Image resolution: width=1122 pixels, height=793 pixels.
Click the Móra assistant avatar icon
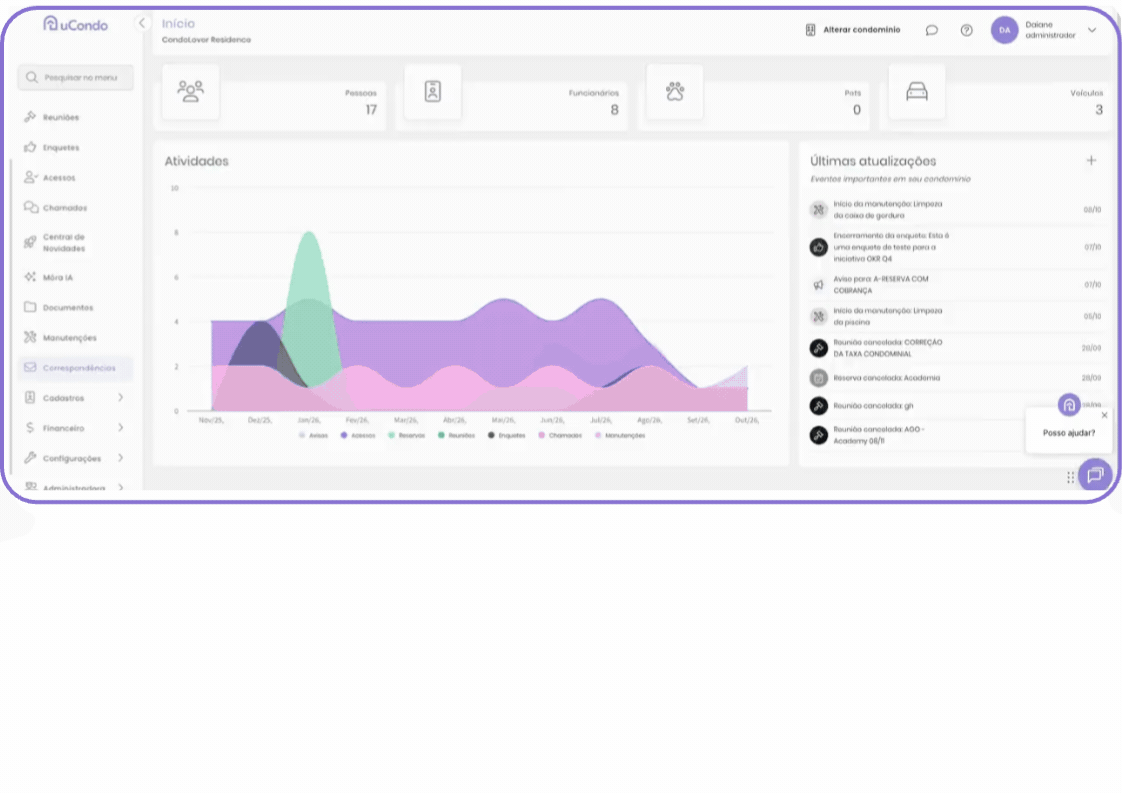(1068, 405)
